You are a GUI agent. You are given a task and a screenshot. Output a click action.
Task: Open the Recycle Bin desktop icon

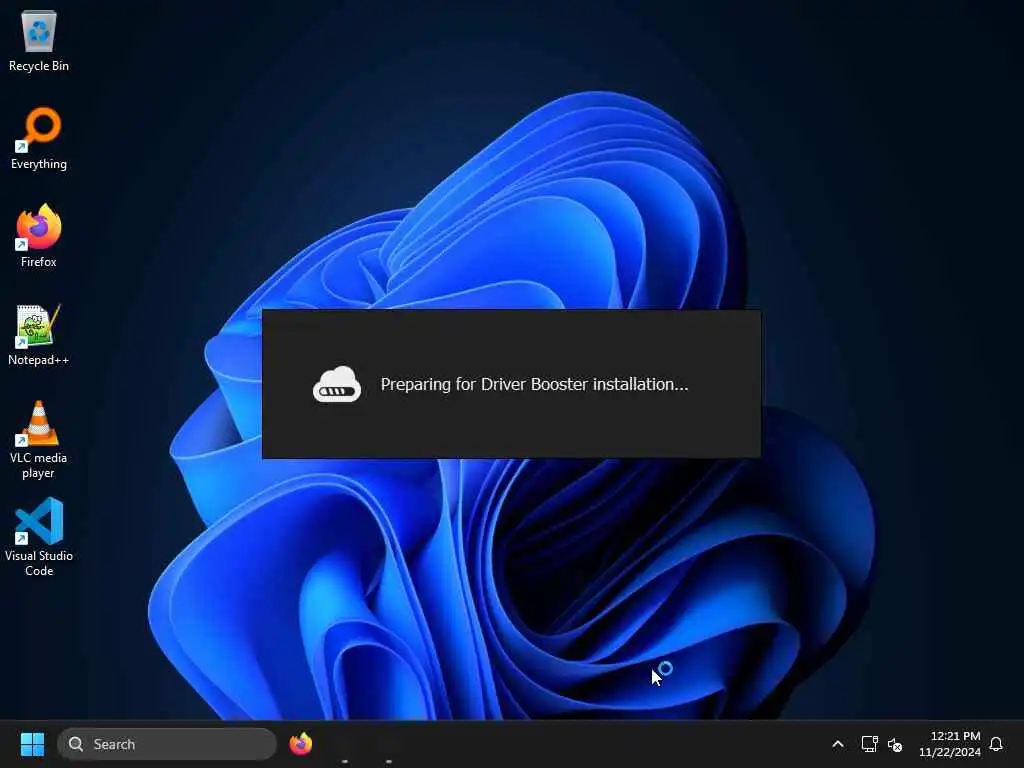click(x=39, y=40)
